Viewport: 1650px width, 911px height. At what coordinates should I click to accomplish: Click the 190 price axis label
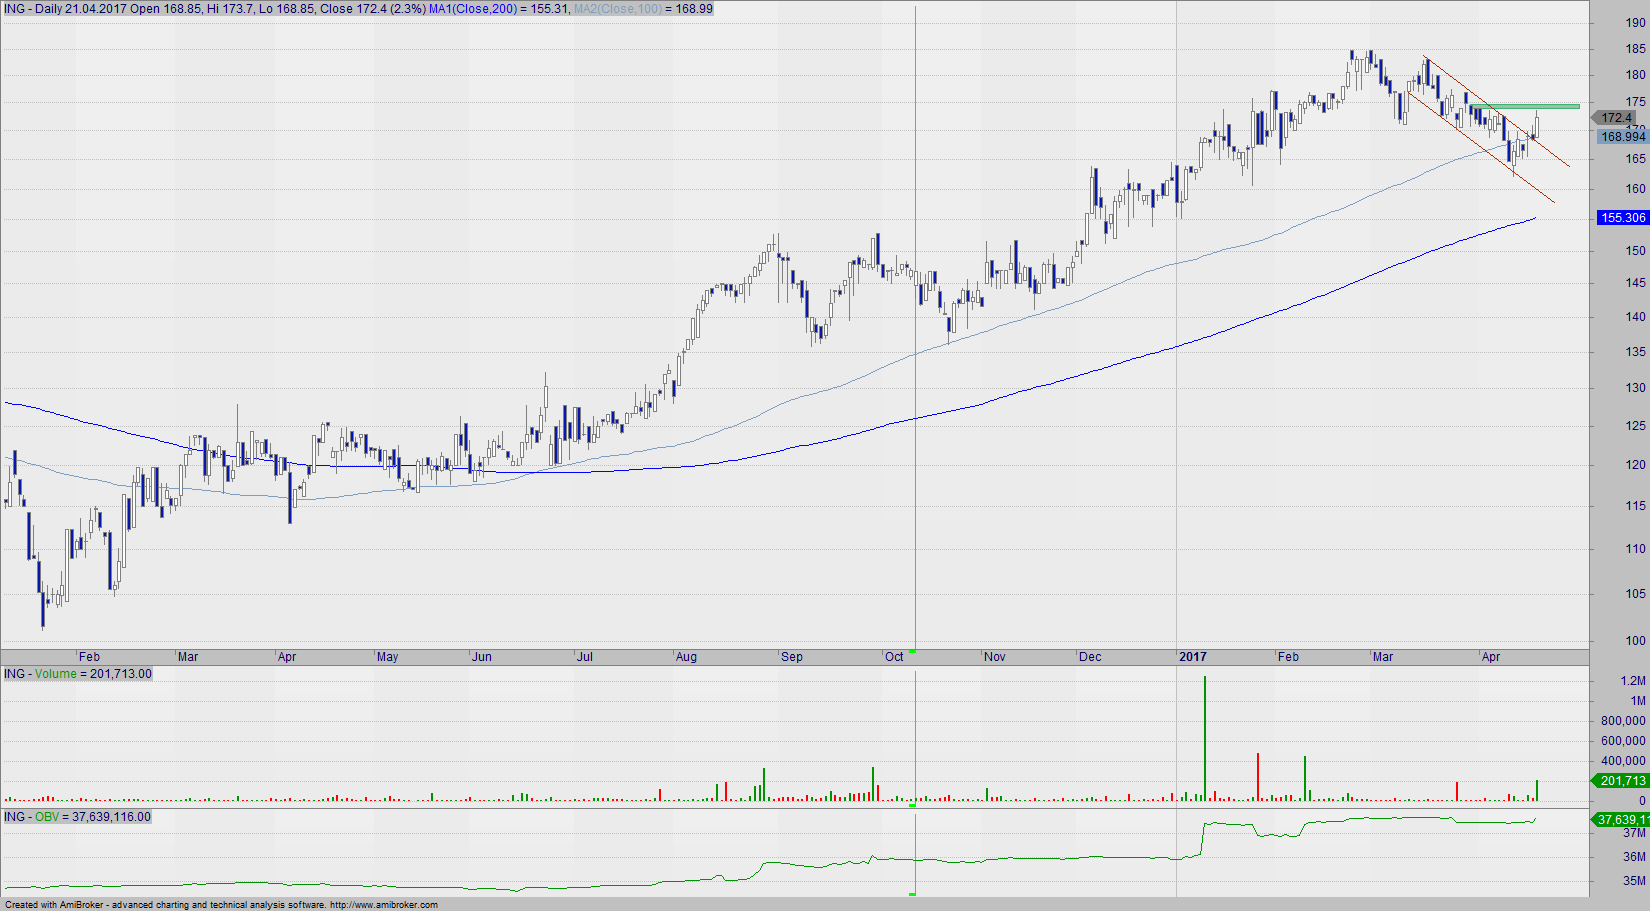[1635, 23]
